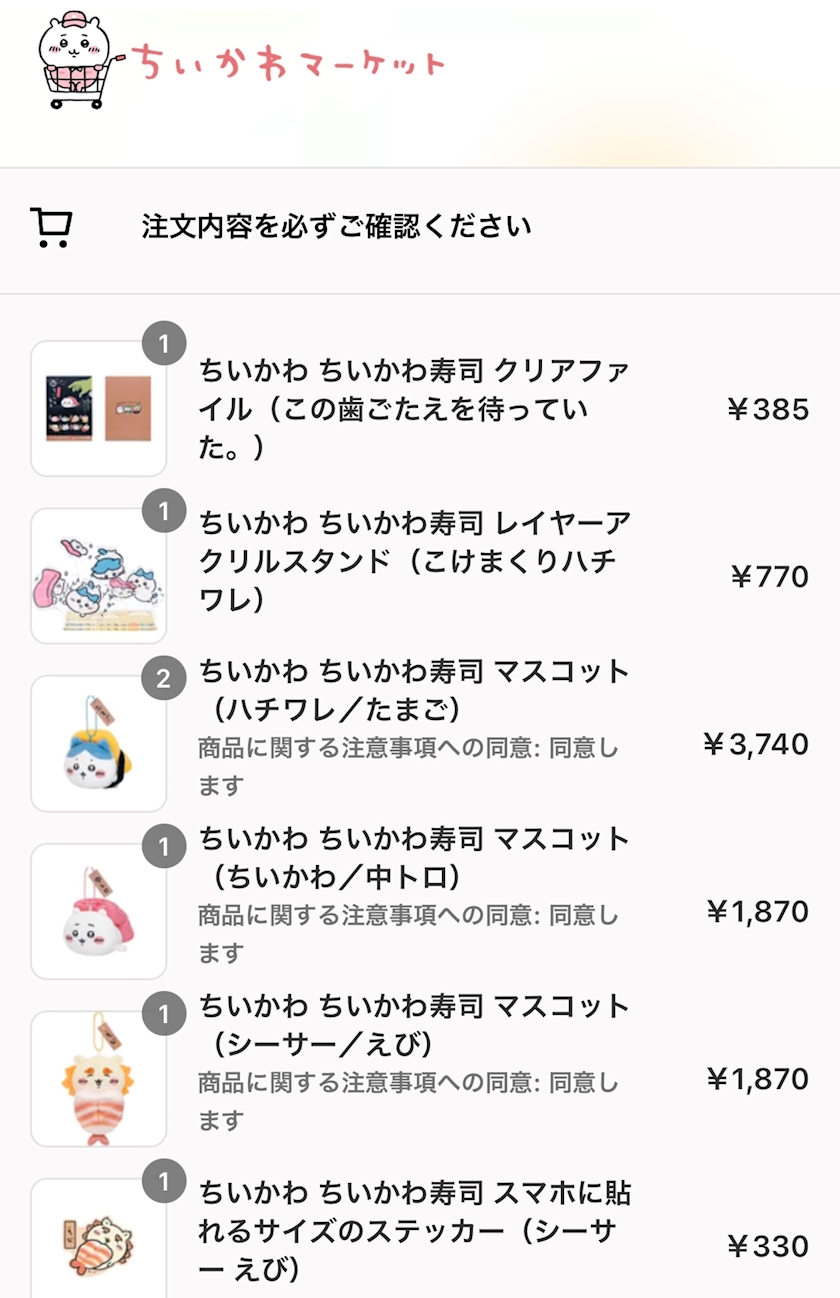Click the Chiikawa Market logo
This screenshot has height=1298, width=840.
[240, 60]
